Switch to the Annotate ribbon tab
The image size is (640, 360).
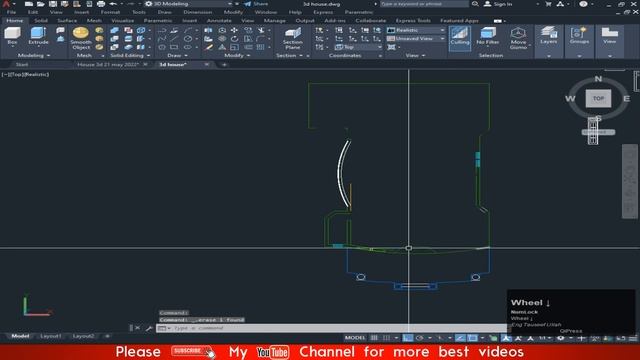(x=219, y=20)
